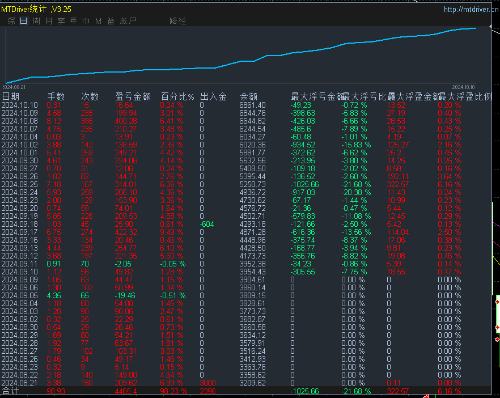
Task: Click the -19.46 loss value on 2024.09.05
Action: tap(125, 296)
